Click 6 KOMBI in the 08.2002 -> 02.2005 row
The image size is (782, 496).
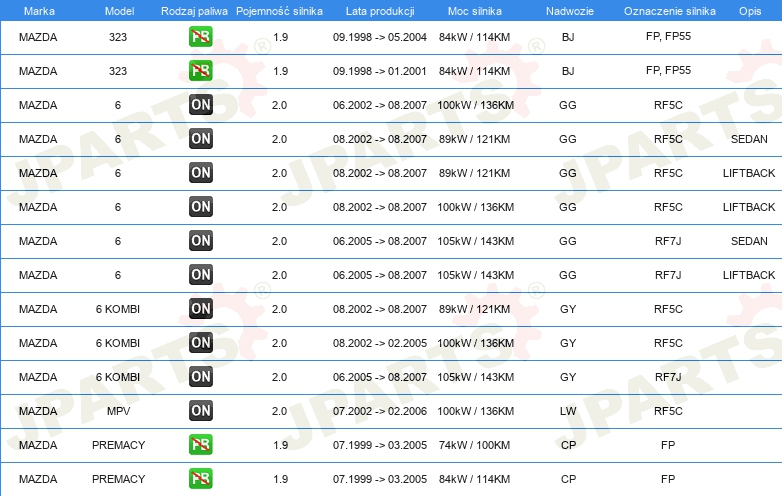click(118, 343)
